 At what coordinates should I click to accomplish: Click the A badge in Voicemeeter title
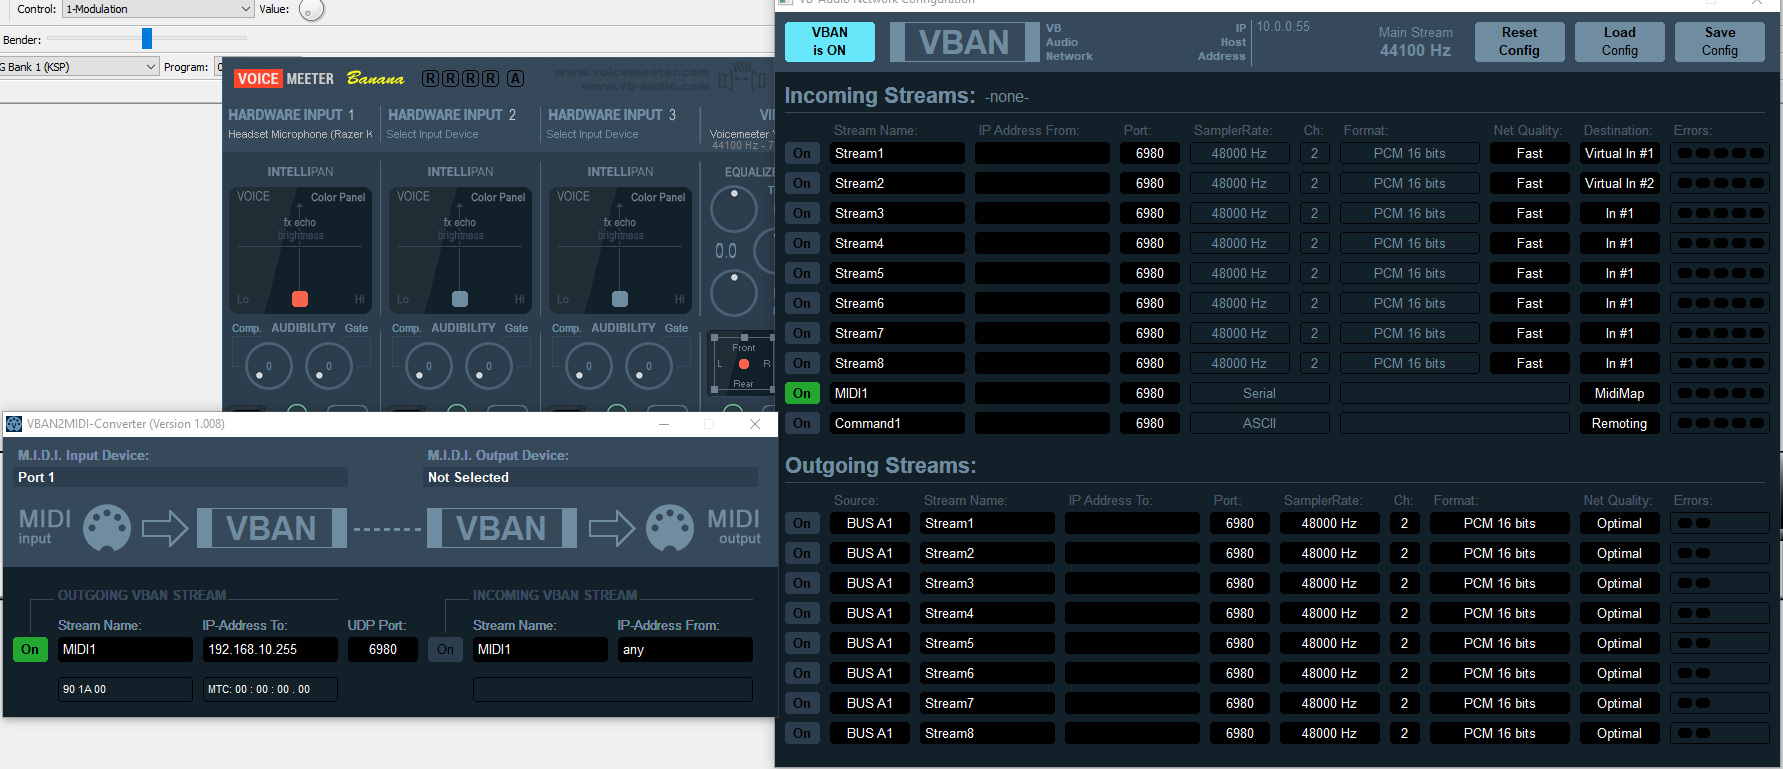point(515,78)
